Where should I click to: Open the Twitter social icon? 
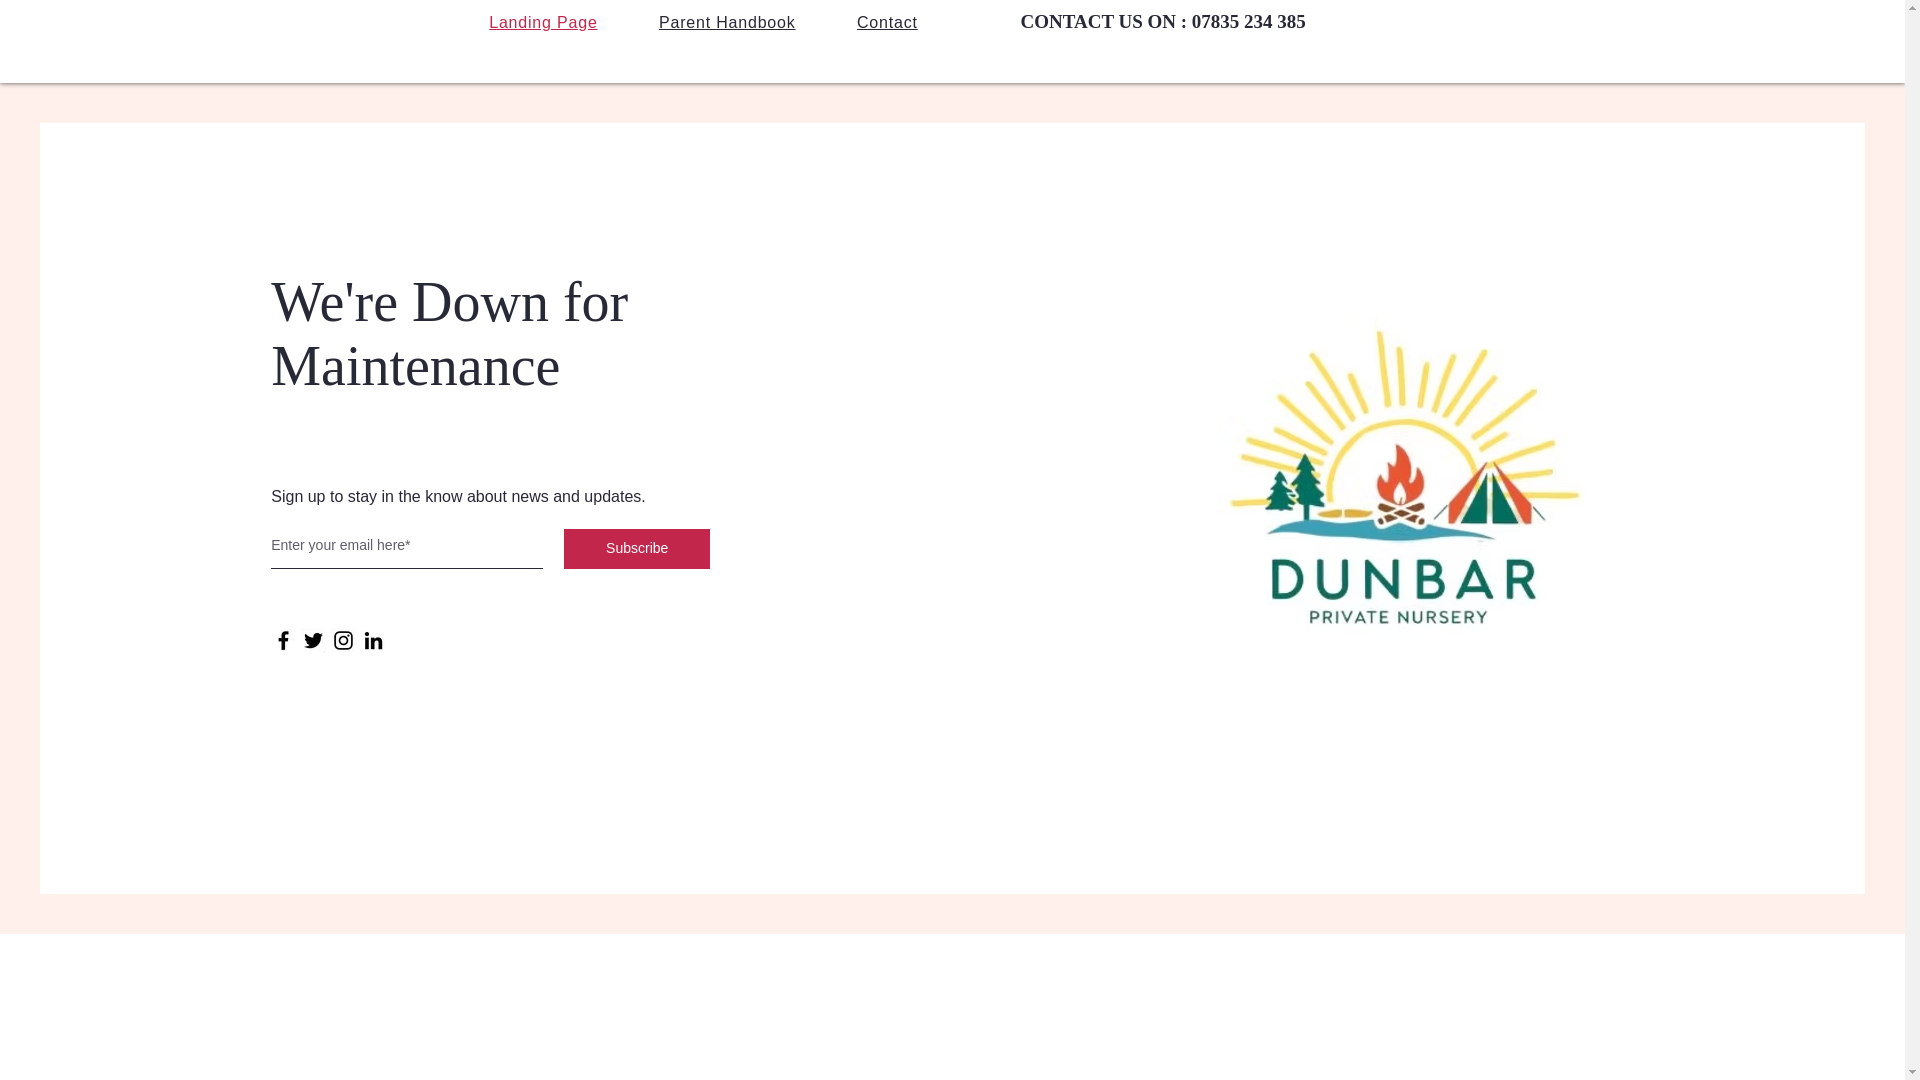point(313,640)
